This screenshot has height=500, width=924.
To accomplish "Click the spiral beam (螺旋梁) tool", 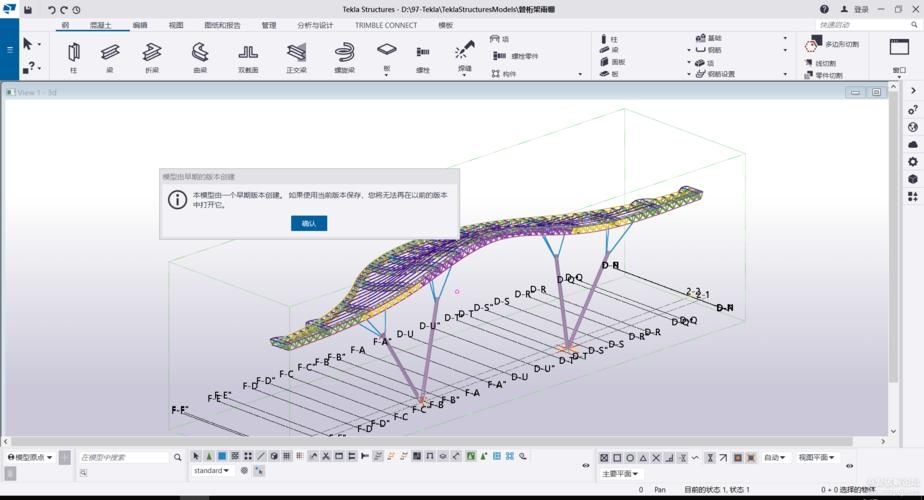I will (x=344, y=56).
